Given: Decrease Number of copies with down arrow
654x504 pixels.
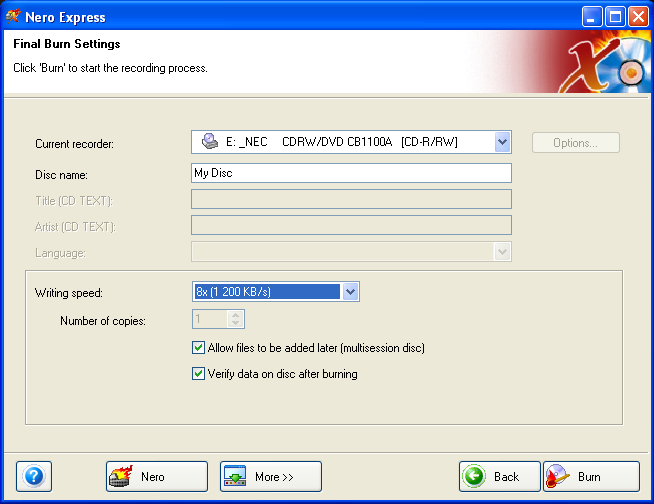Looking at the screenshot, I should (236, 323).
